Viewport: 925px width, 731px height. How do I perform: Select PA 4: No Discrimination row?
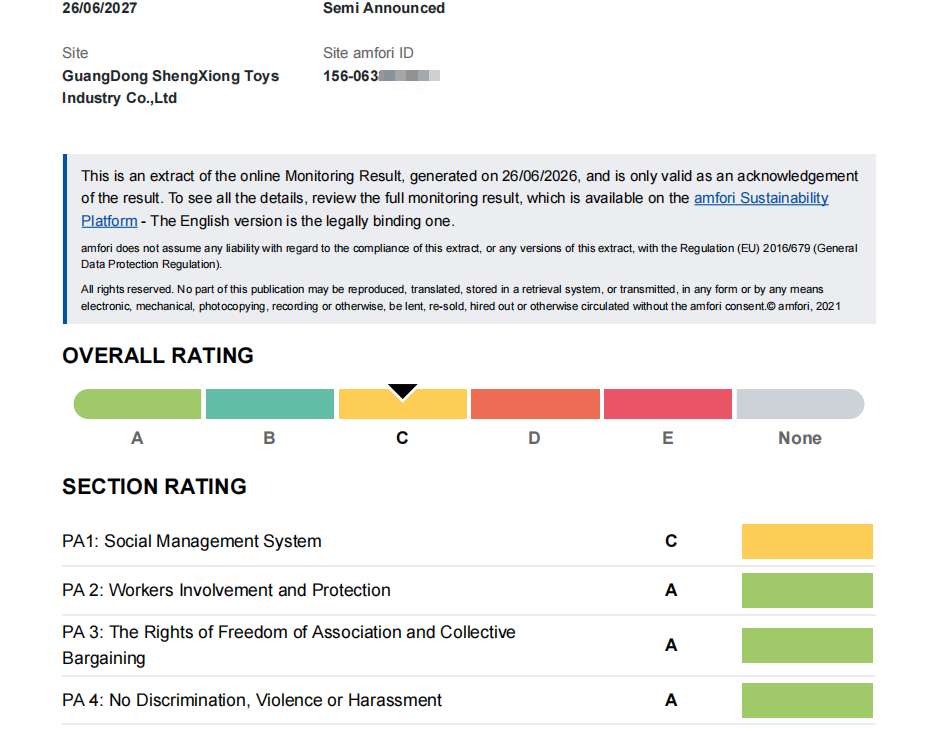468,700
